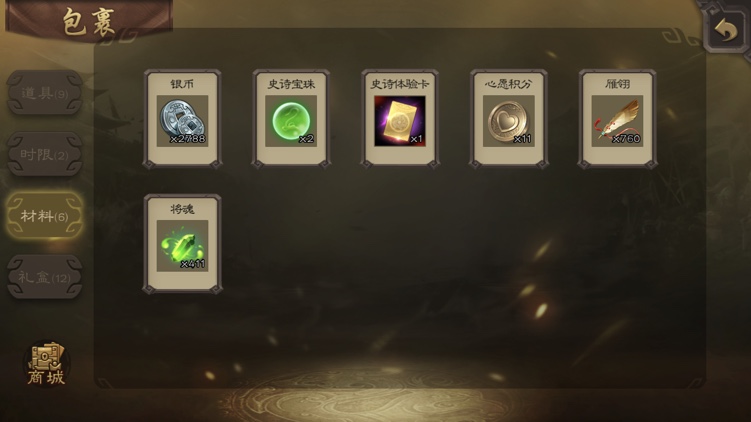Open the 商城 shop chest icon
This screenshot has width=751, height=422.
(x=46, y=364)
